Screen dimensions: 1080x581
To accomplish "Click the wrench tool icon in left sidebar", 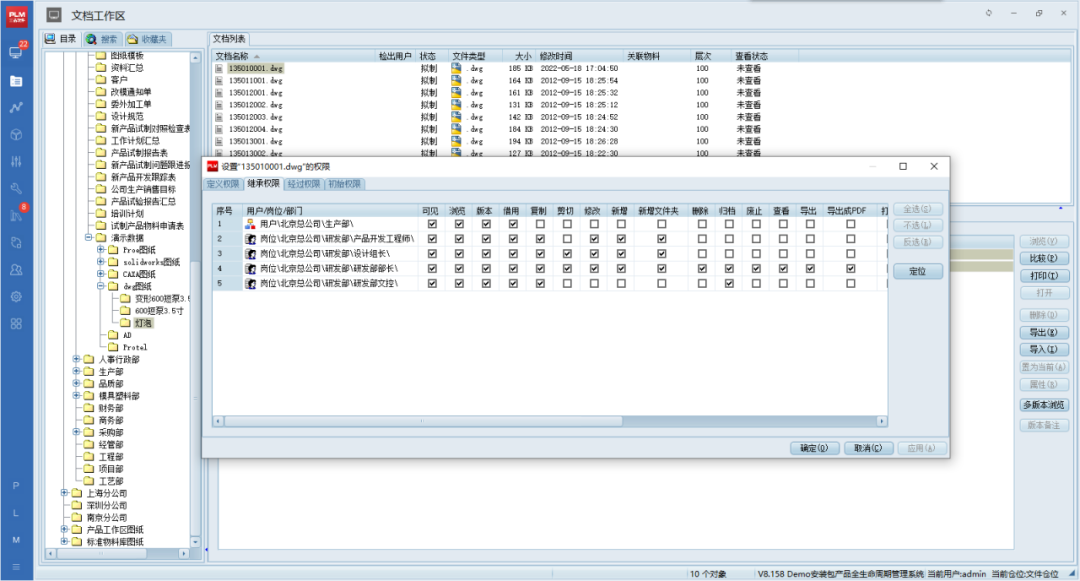I will pos(16,188).
